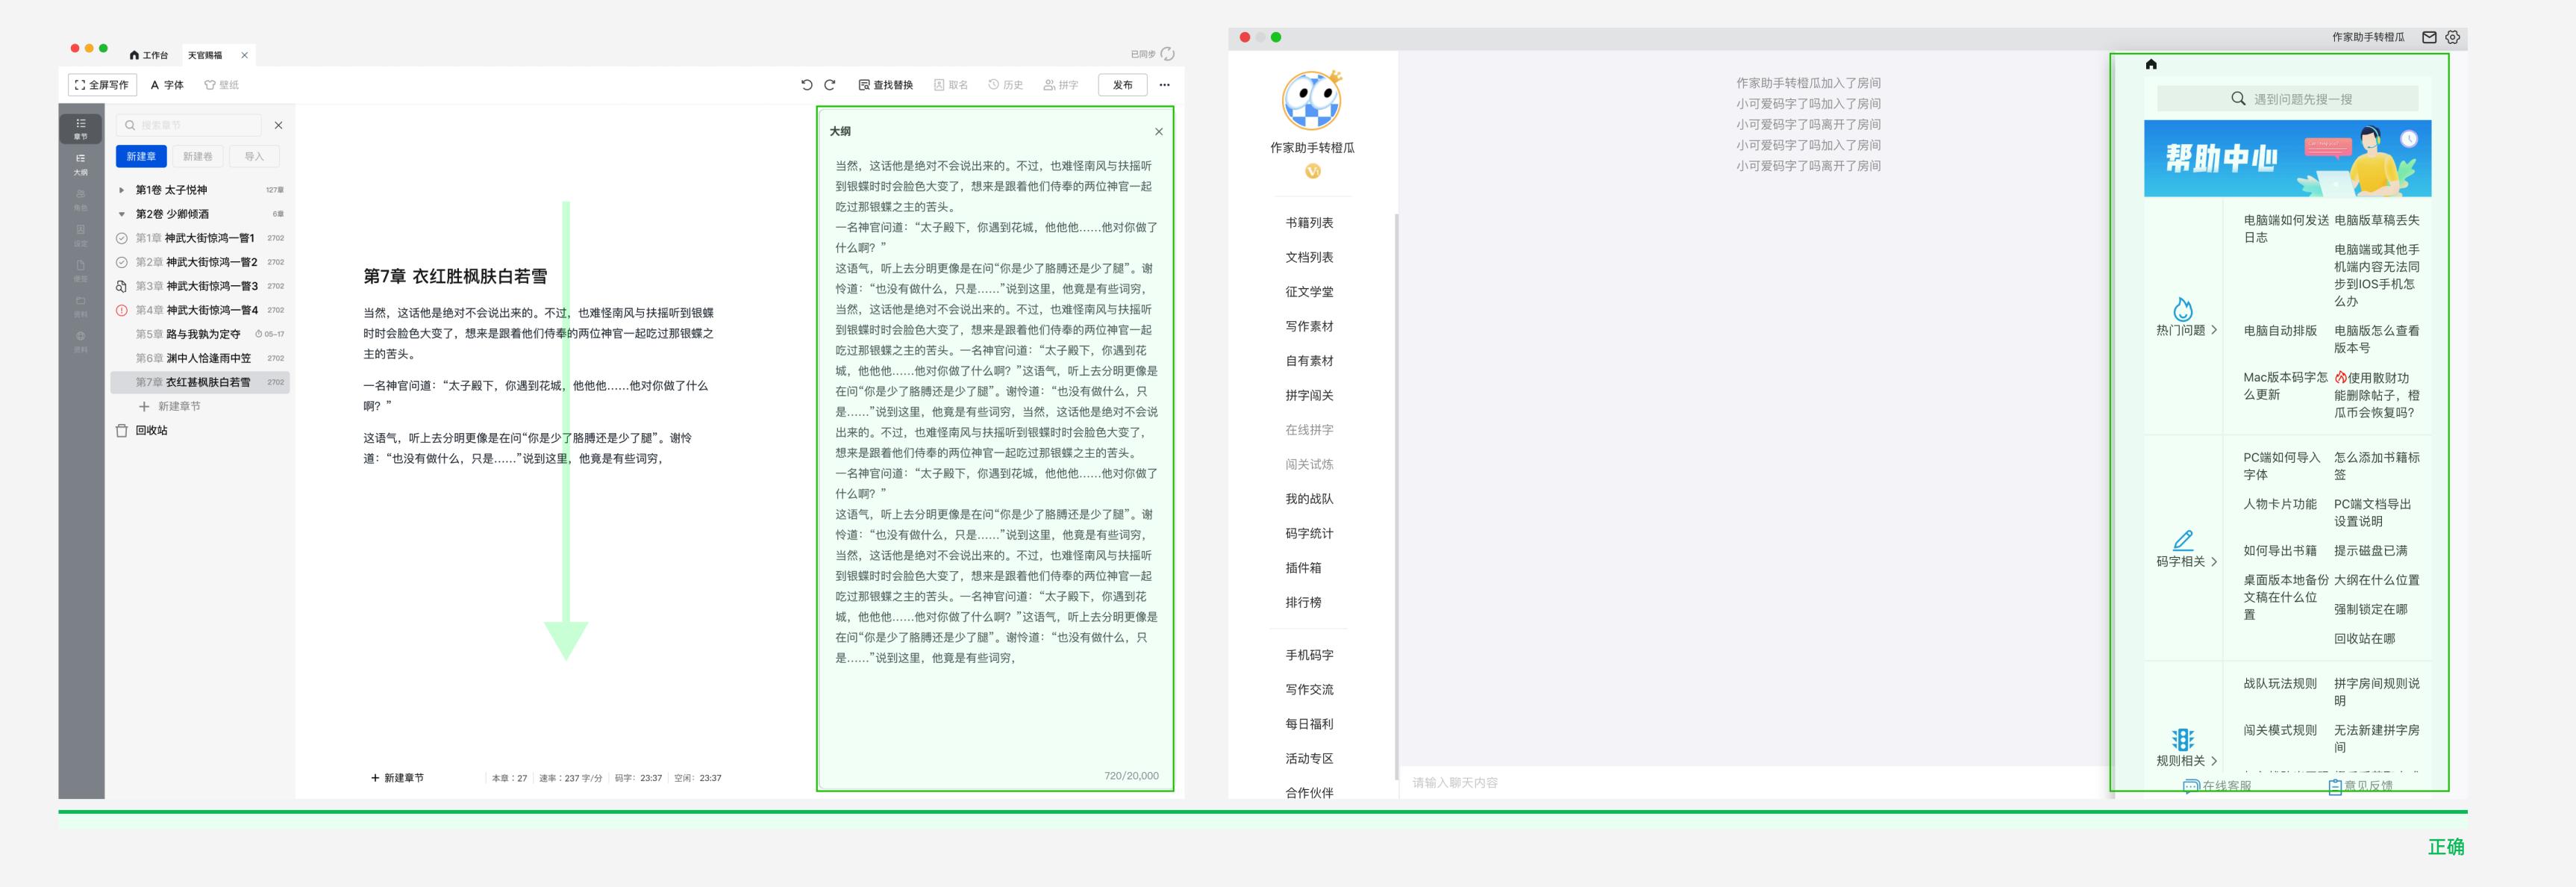Screen dimensions: 2576x887
Task: Toggle the completion checkmark on 第1章
Action: click(x=122, y=238)
